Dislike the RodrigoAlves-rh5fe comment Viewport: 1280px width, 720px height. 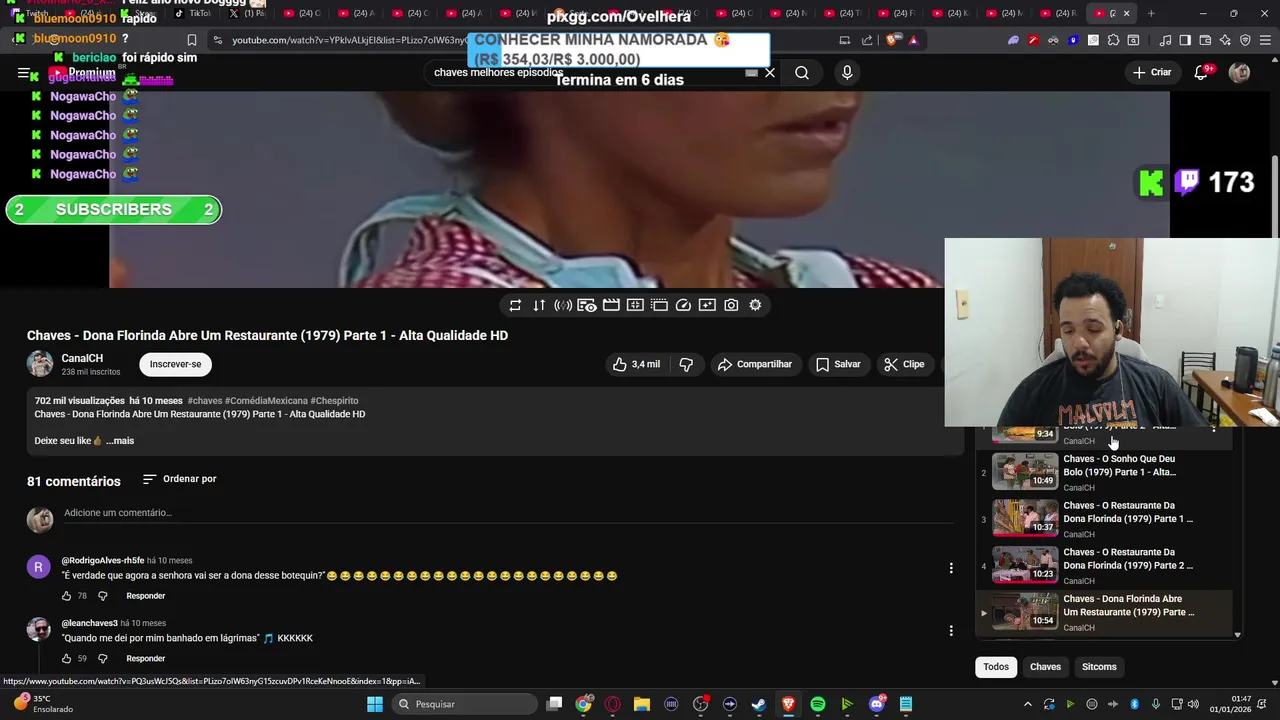[102, 596]
